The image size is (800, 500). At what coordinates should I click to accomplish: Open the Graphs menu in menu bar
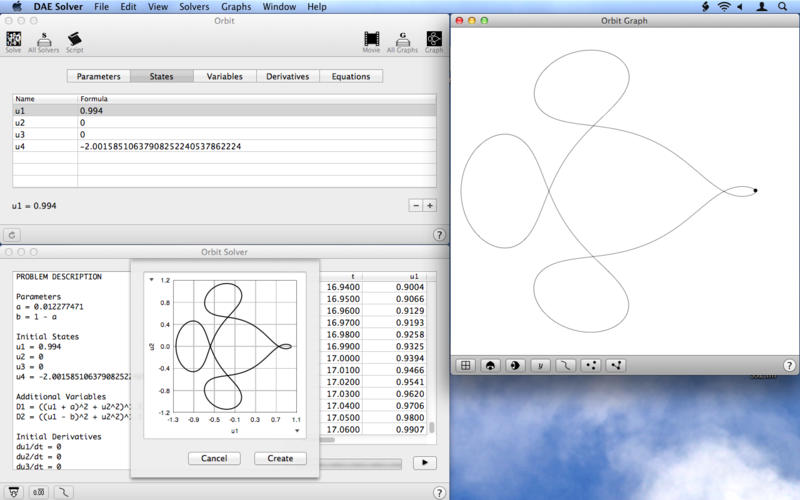click(236, 7)
